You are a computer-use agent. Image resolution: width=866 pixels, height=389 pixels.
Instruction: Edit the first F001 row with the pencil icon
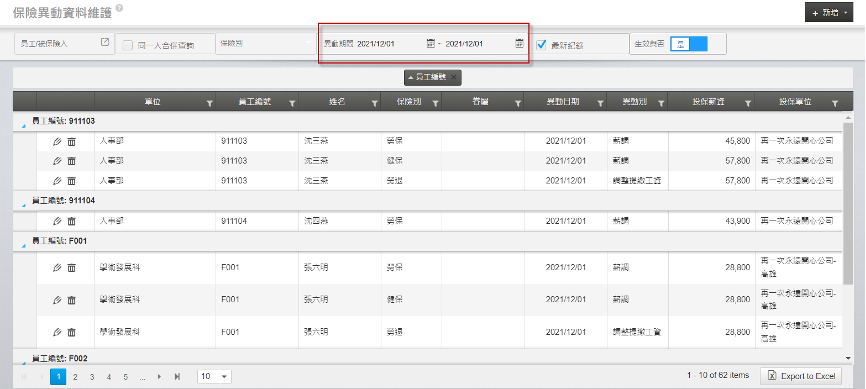tap(57, 268)
